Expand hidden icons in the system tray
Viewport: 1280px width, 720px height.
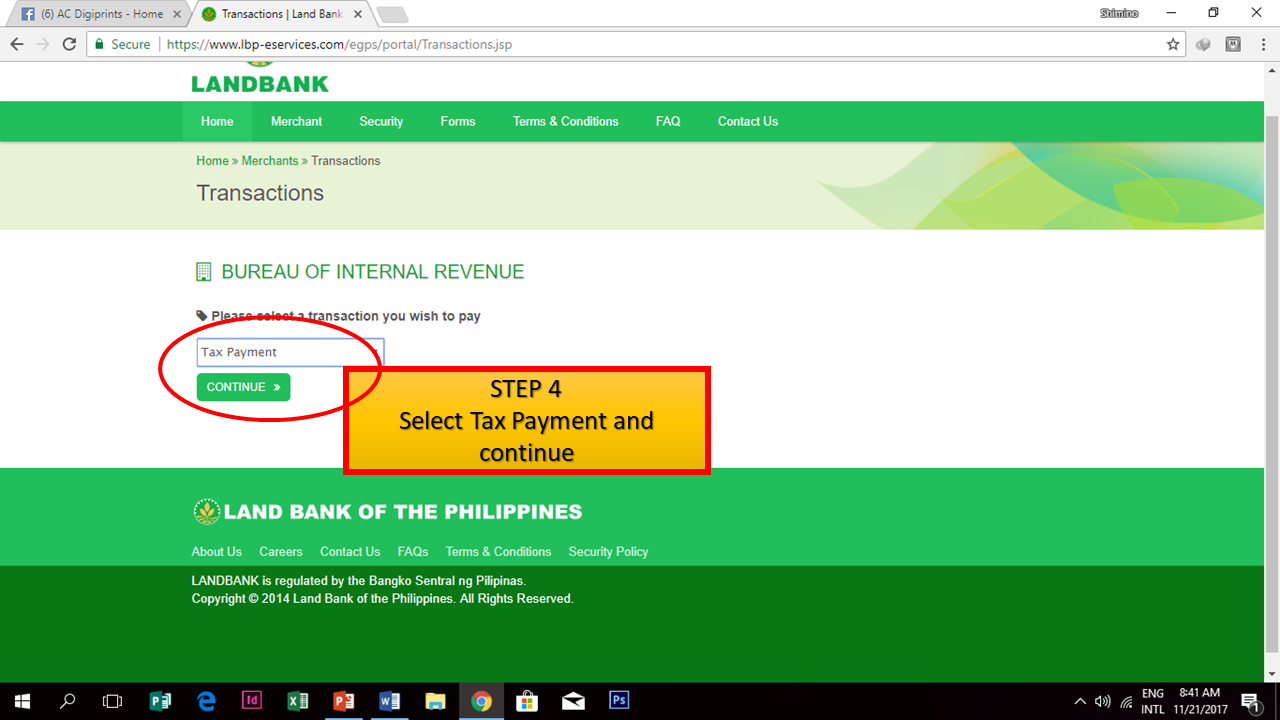click(1080, 700)
